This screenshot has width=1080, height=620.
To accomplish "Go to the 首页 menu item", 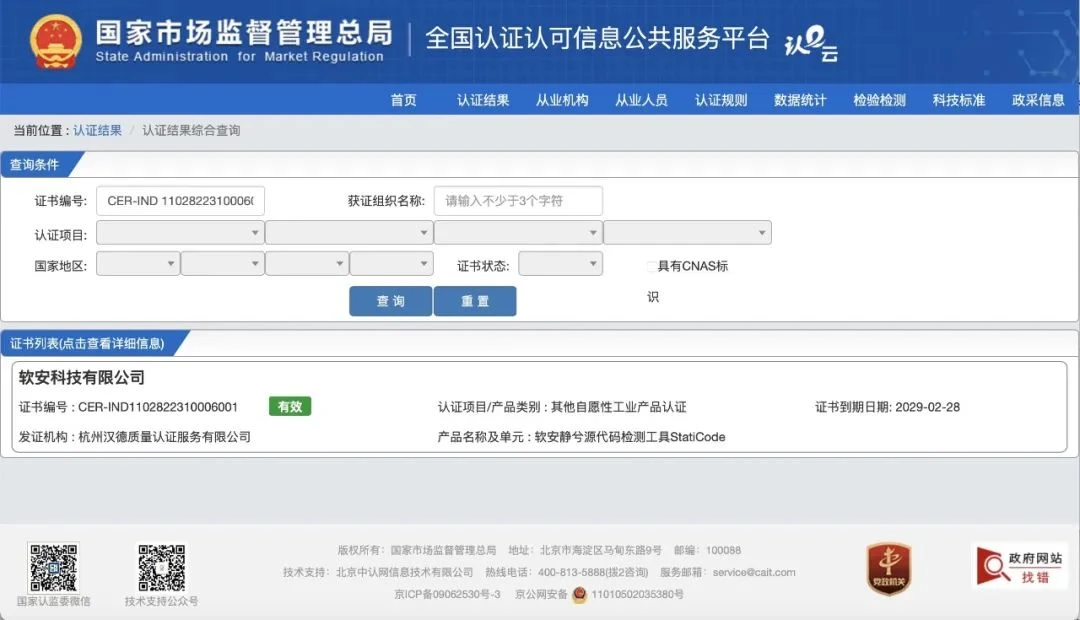I will (404, 100).
